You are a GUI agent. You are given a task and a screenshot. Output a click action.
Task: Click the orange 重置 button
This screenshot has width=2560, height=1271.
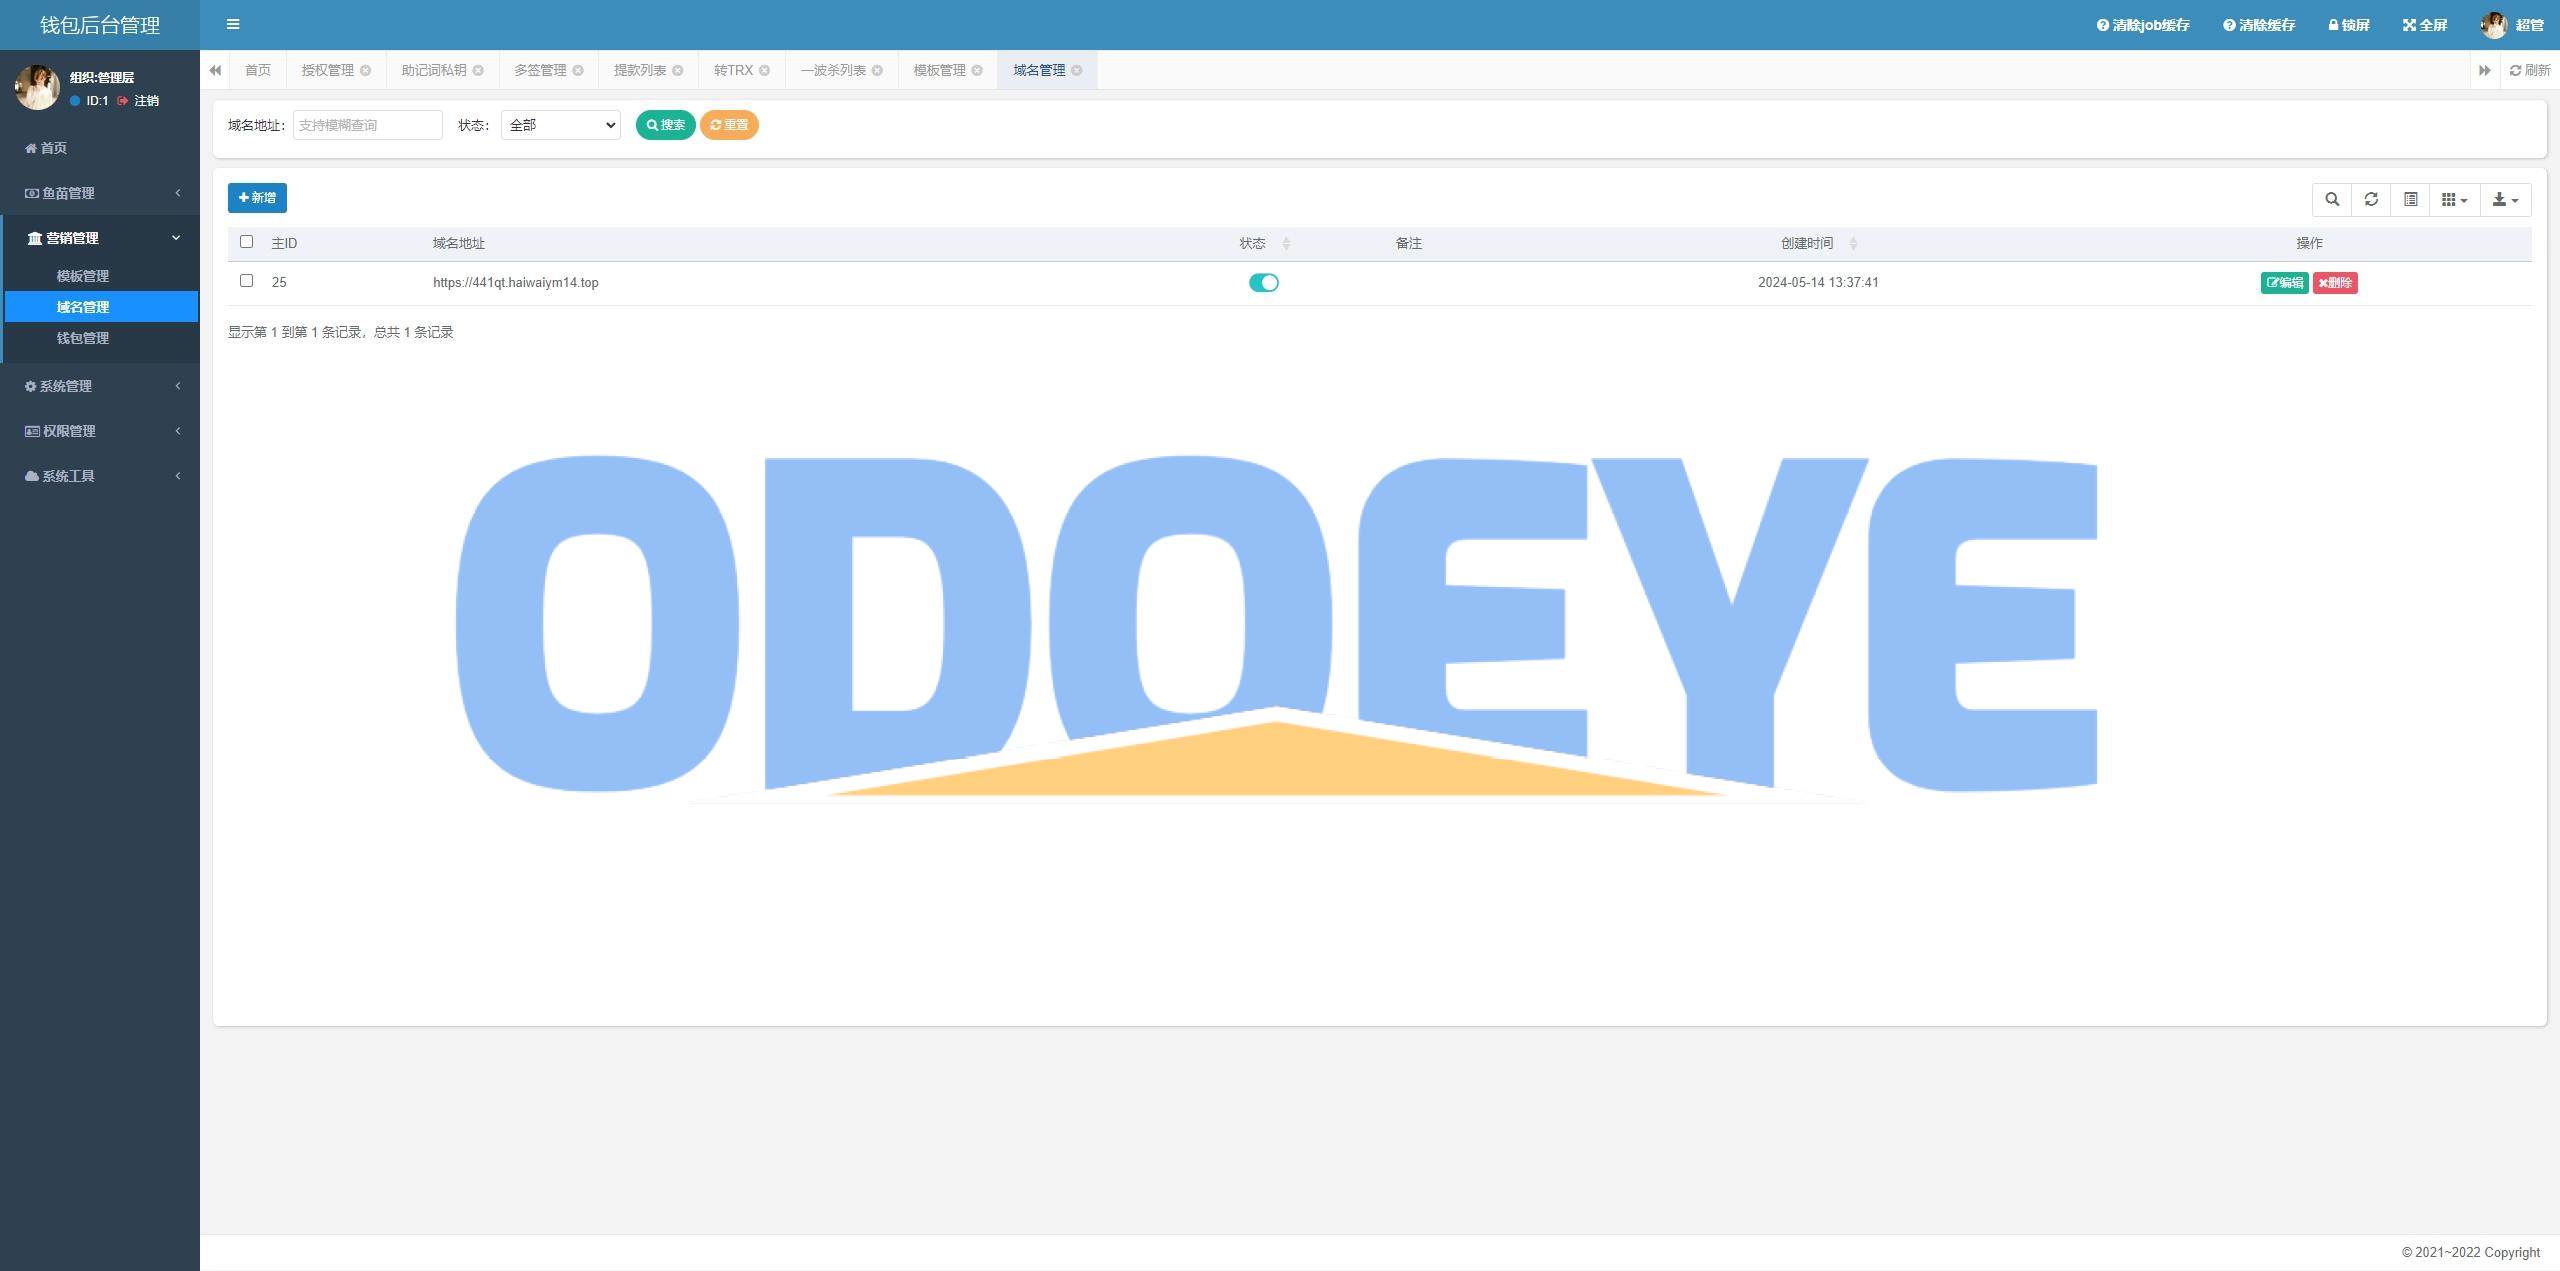coord(729,125)
